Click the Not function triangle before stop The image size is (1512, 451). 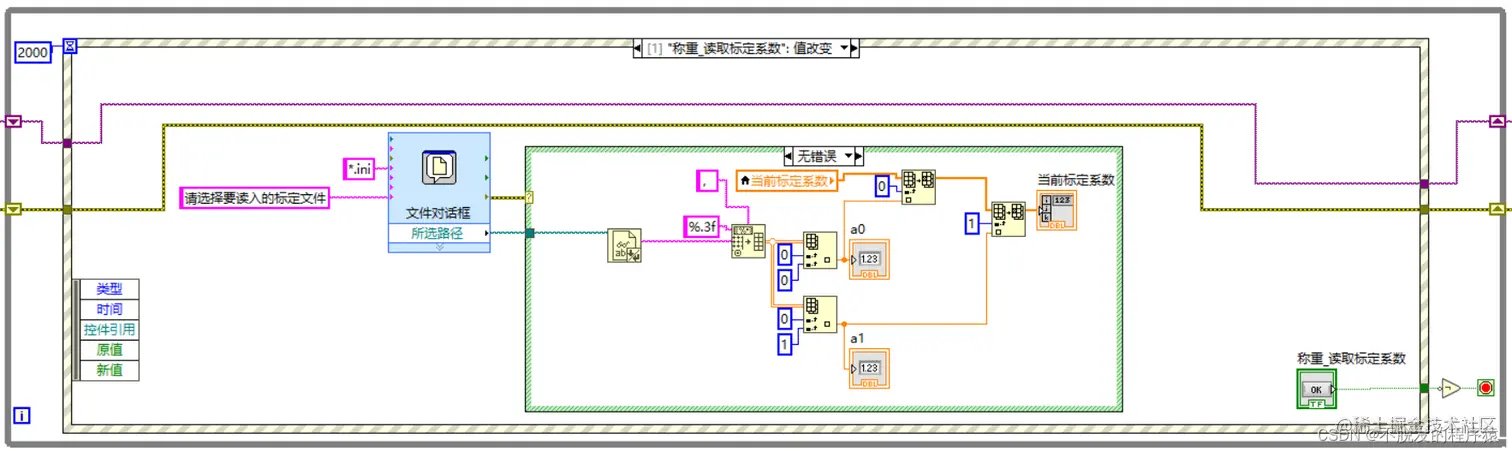pos(1450,387)
